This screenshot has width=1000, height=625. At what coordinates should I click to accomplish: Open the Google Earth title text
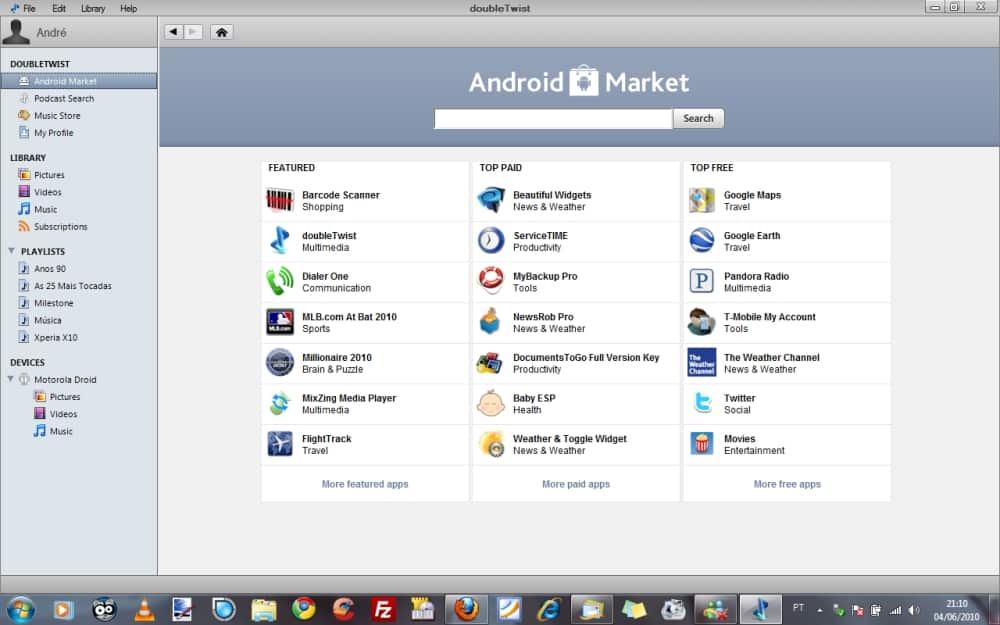[752, 235]
